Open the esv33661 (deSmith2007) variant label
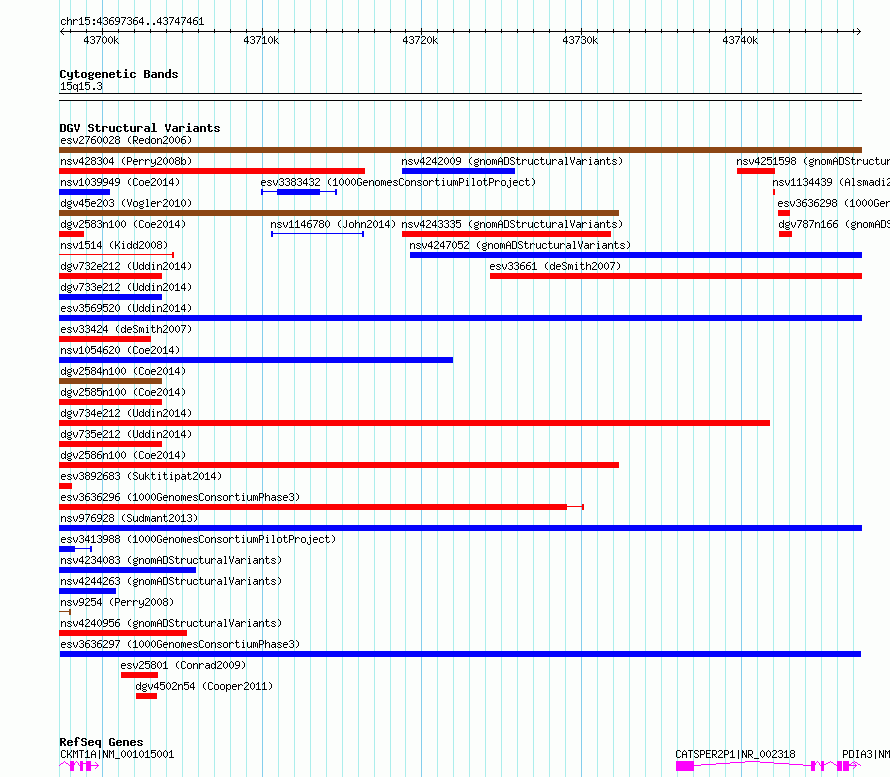Screen dimensions: 890x777 555,266
